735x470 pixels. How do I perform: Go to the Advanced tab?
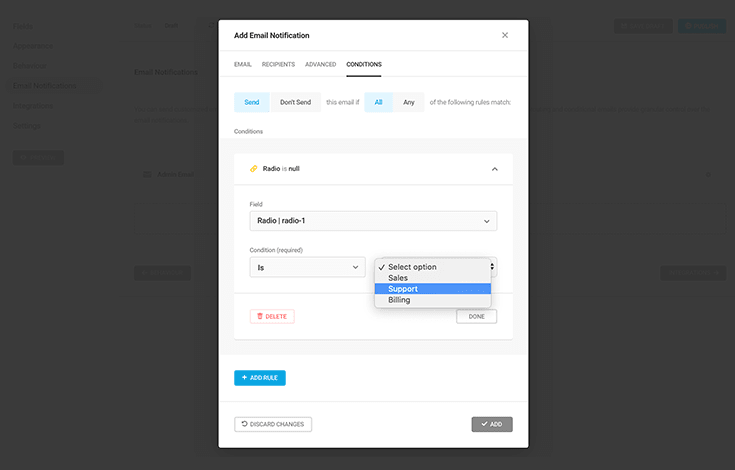click(320, 64)
